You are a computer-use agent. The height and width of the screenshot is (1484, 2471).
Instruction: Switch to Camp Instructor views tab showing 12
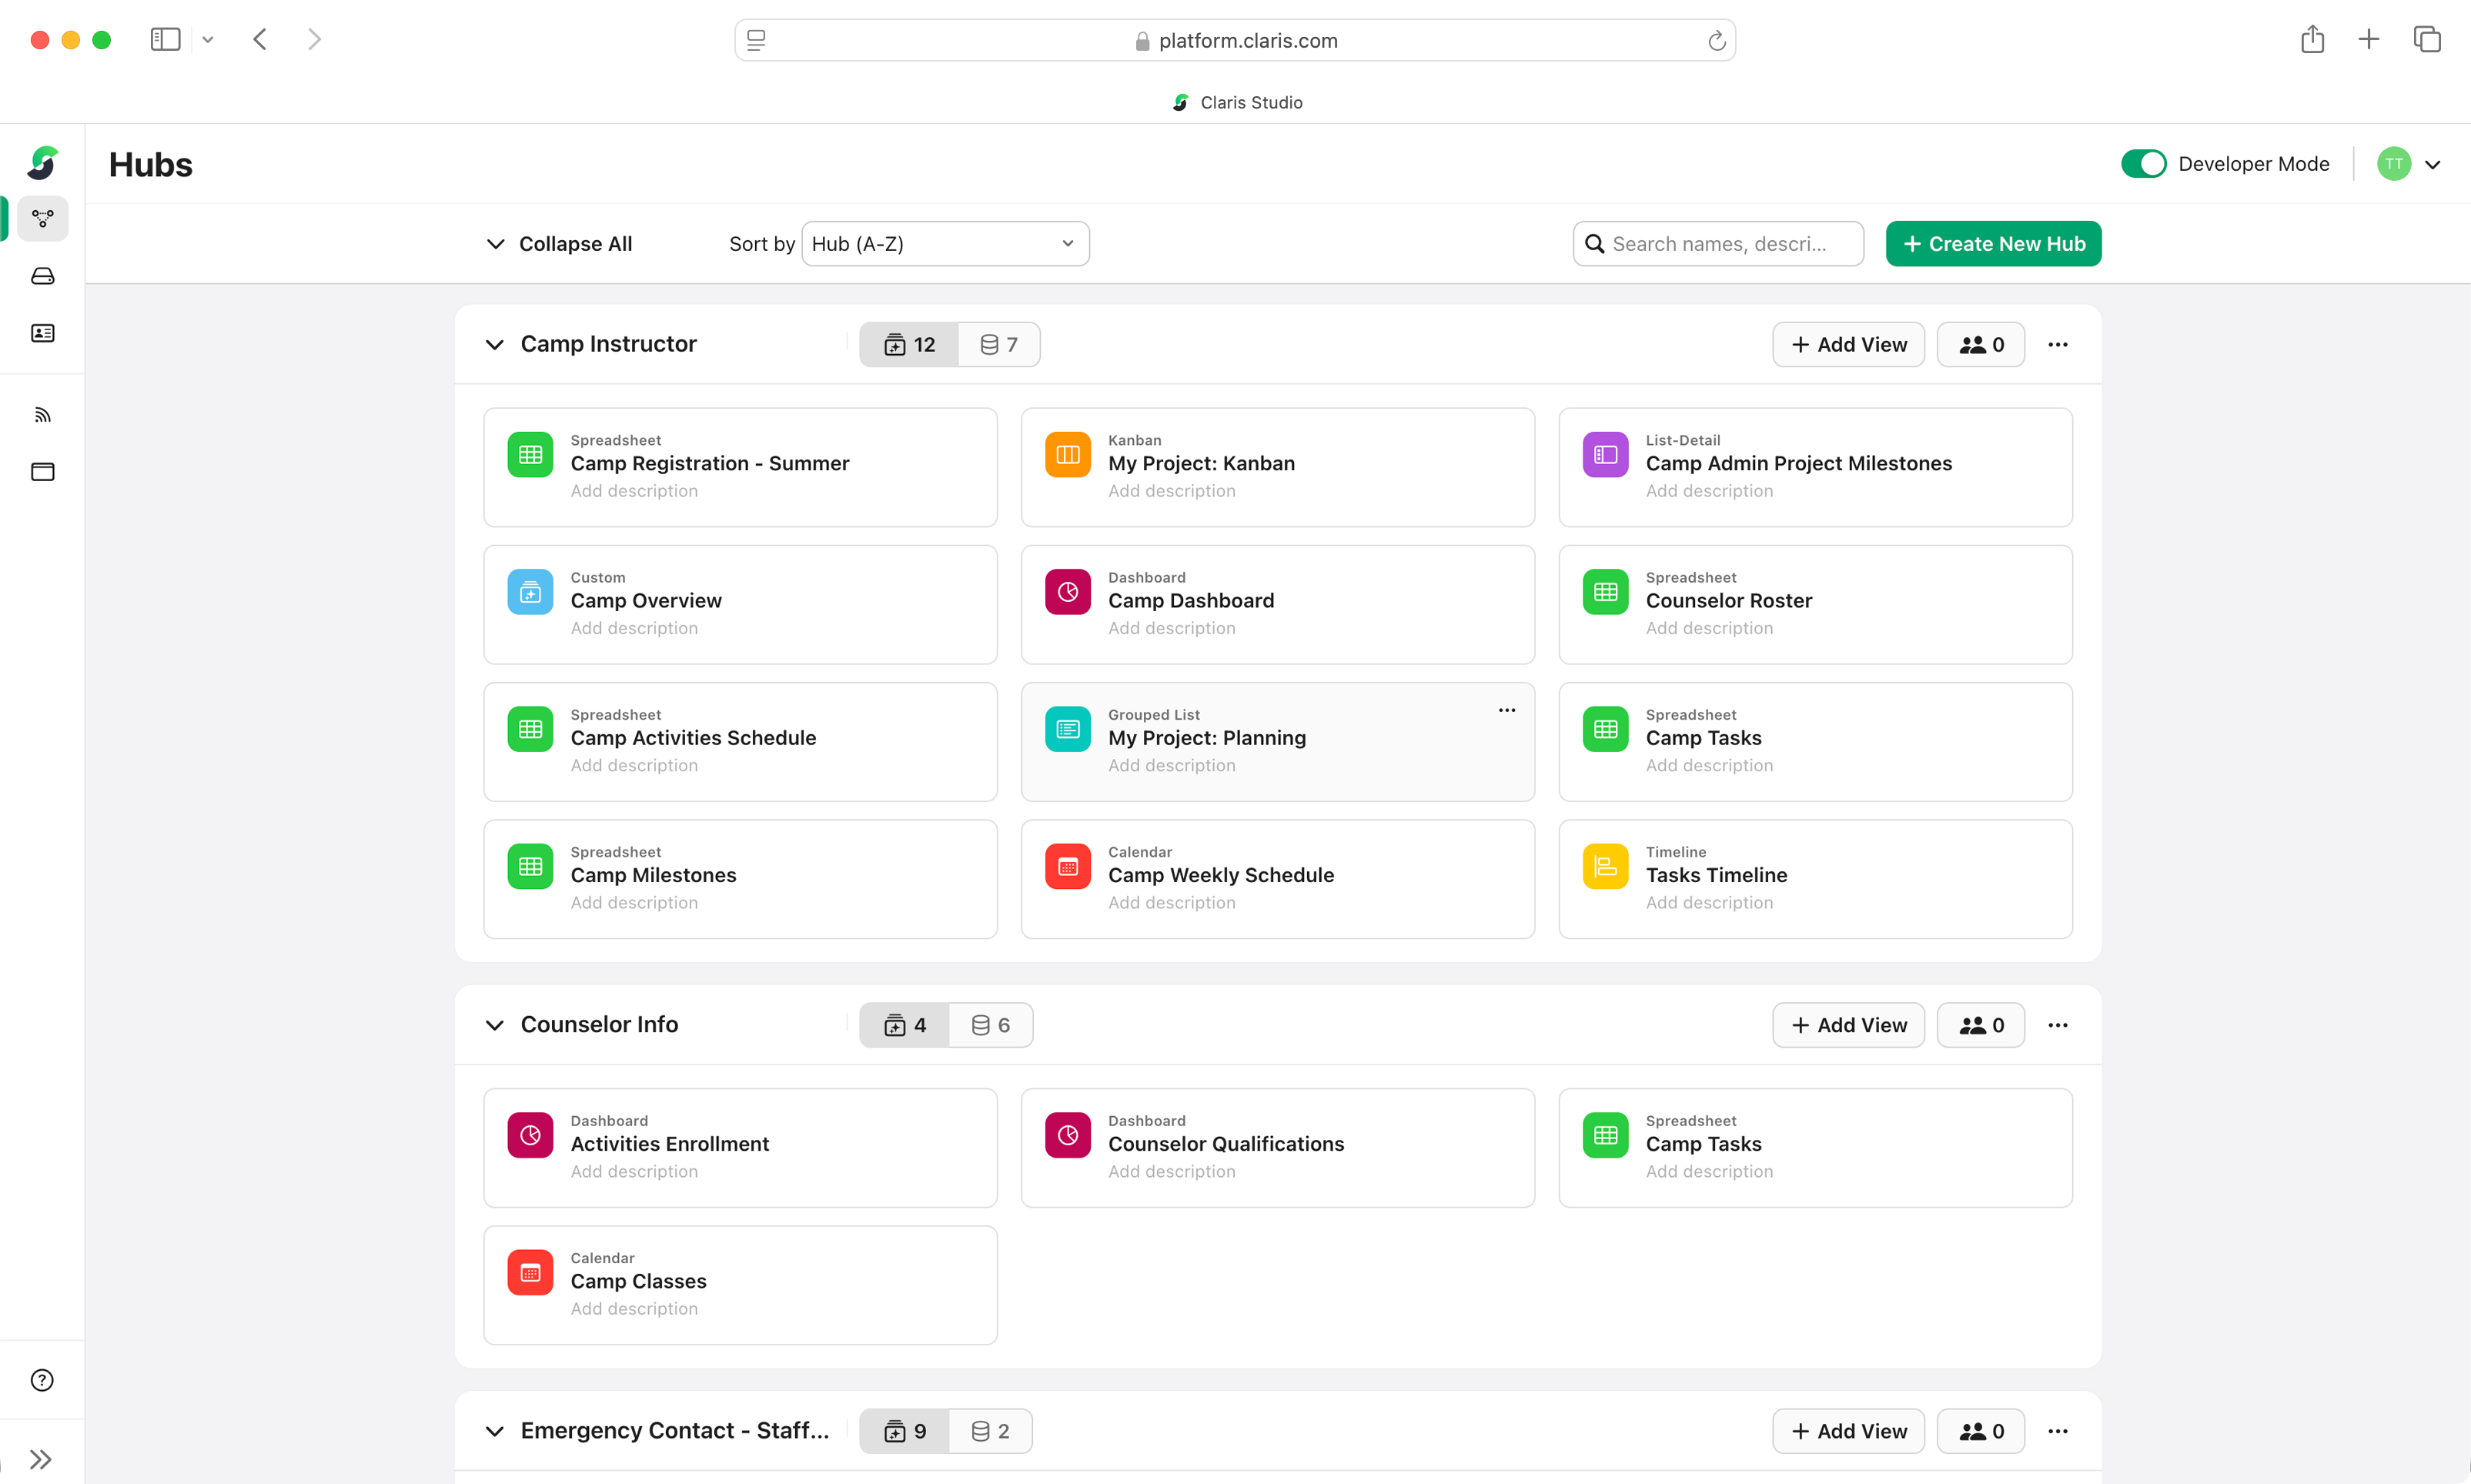click(x=909, y=345)
